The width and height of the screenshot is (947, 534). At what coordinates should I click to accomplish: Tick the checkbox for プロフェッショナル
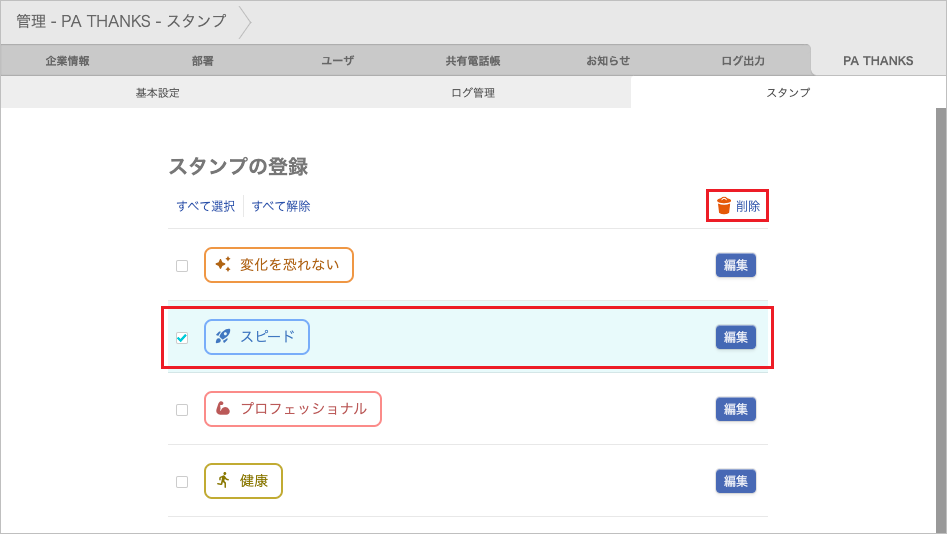182,410
